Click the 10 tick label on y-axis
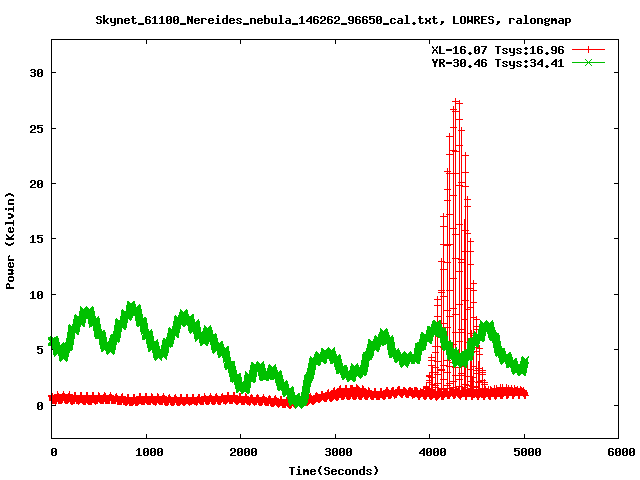 point(37,295)
